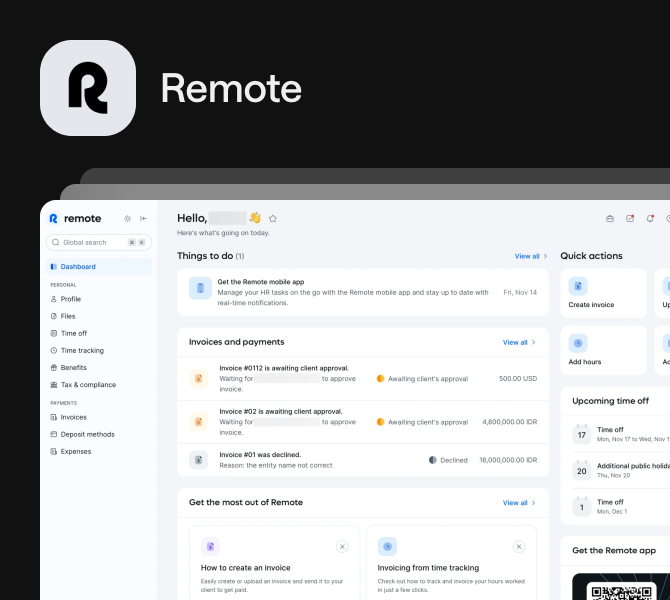Click the Remote app QR code
Image resolution: width=670 pixels, height=600 pixels.
(x=622, y=592)
